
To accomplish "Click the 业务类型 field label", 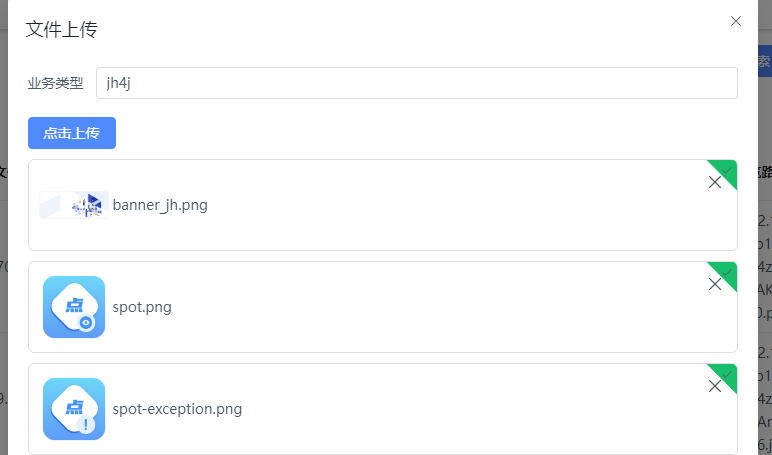I will click(56, 83).
